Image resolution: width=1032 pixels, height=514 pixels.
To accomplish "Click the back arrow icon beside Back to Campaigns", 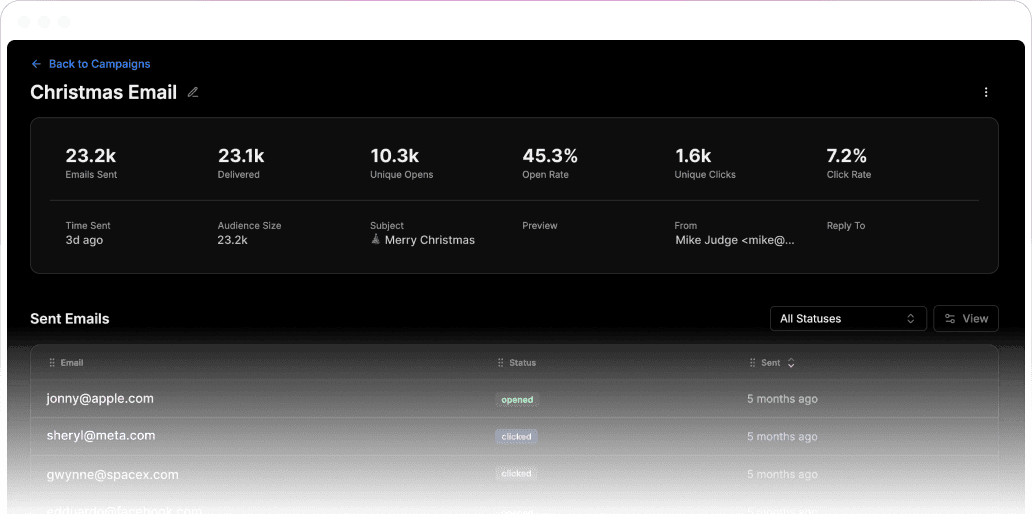I will click(36, 64).
